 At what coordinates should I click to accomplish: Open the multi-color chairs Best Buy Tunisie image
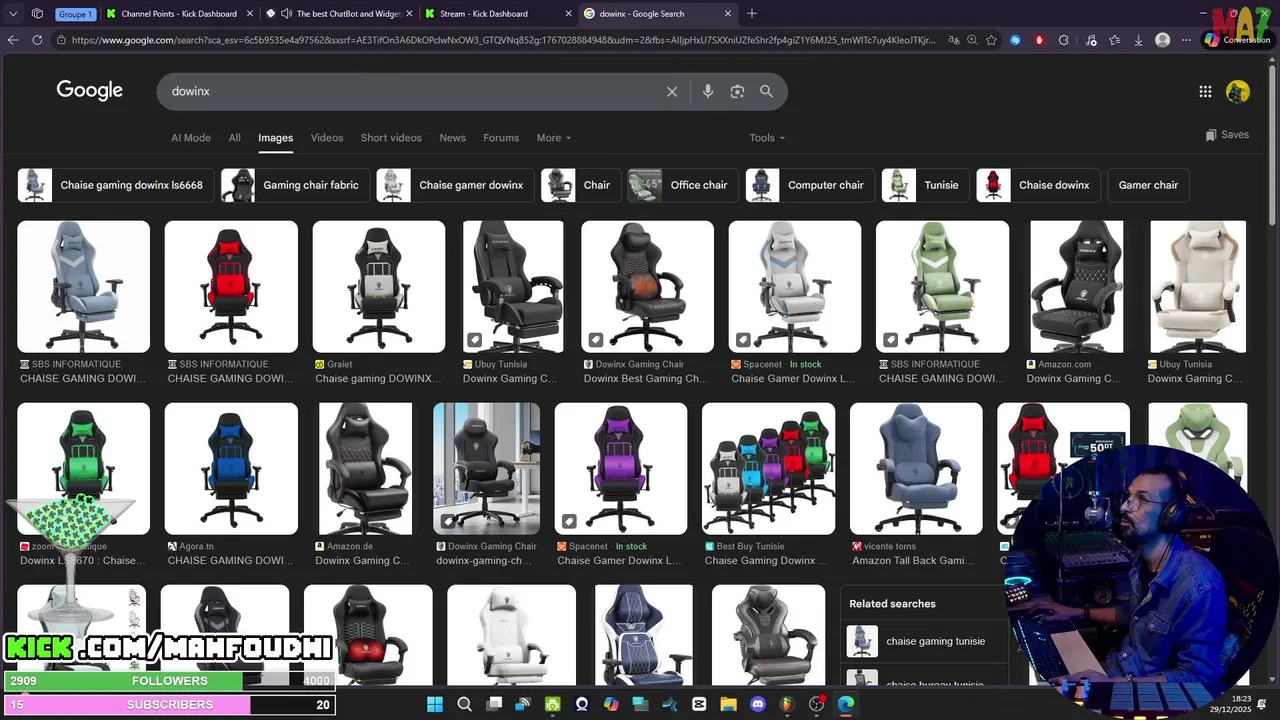click(x=768, y=468)
